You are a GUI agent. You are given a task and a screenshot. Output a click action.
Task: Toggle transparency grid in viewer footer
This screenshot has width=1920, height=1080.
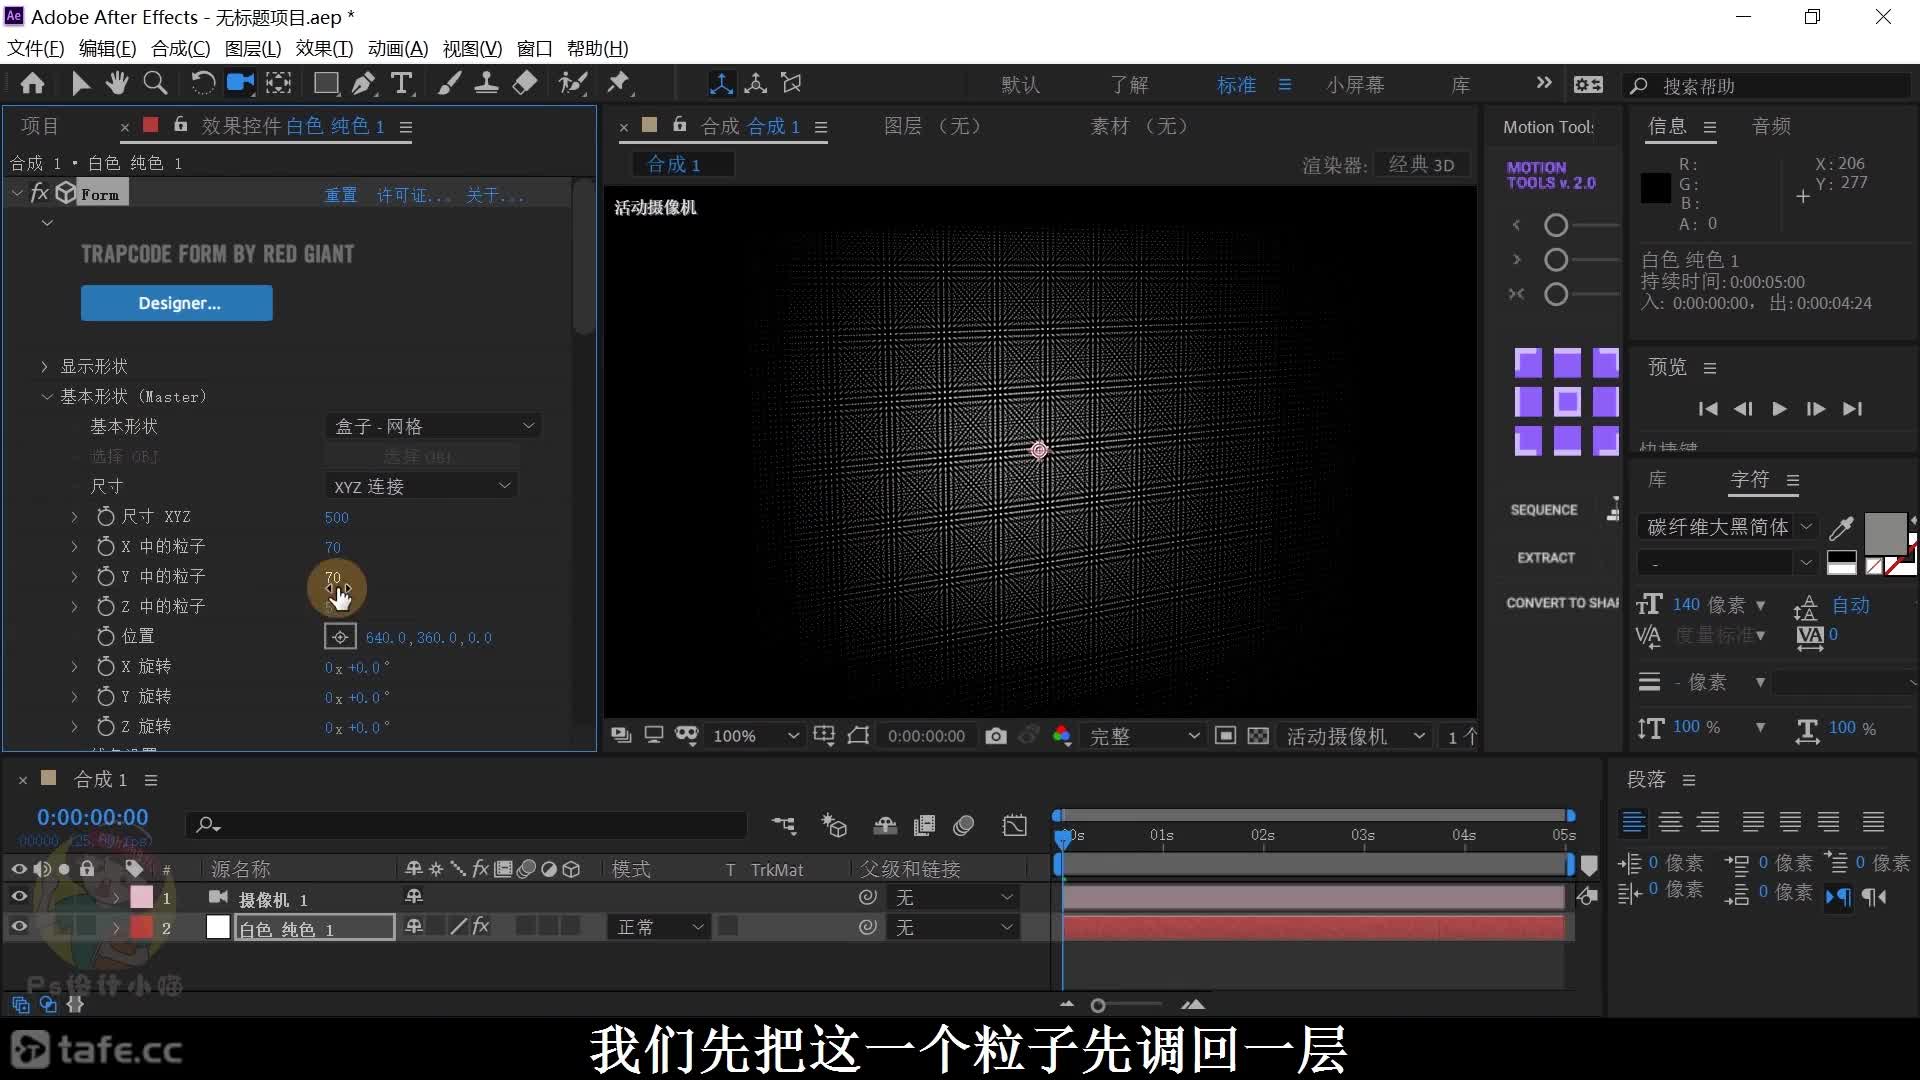pyautogui.click(x=1258, y=736)
